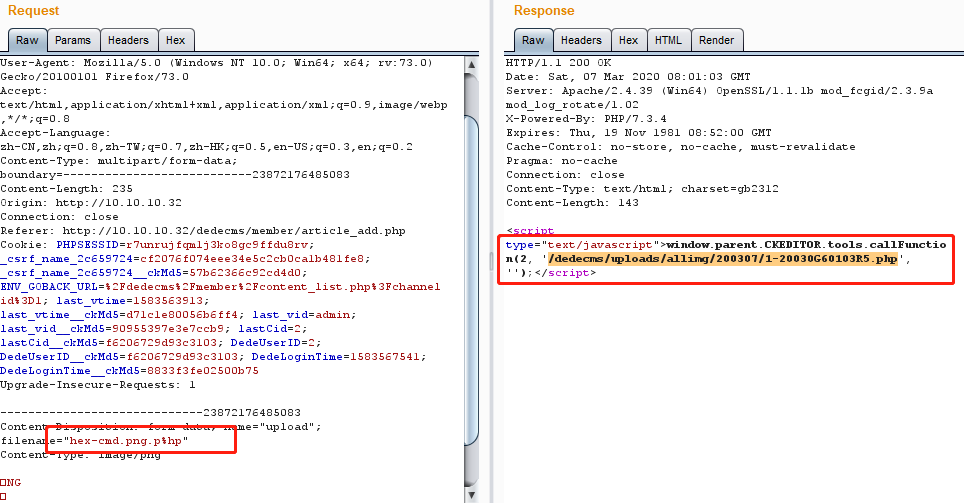
Task: Click the filename hex-cmd.png.p%hp value
Action: (125, 441)
